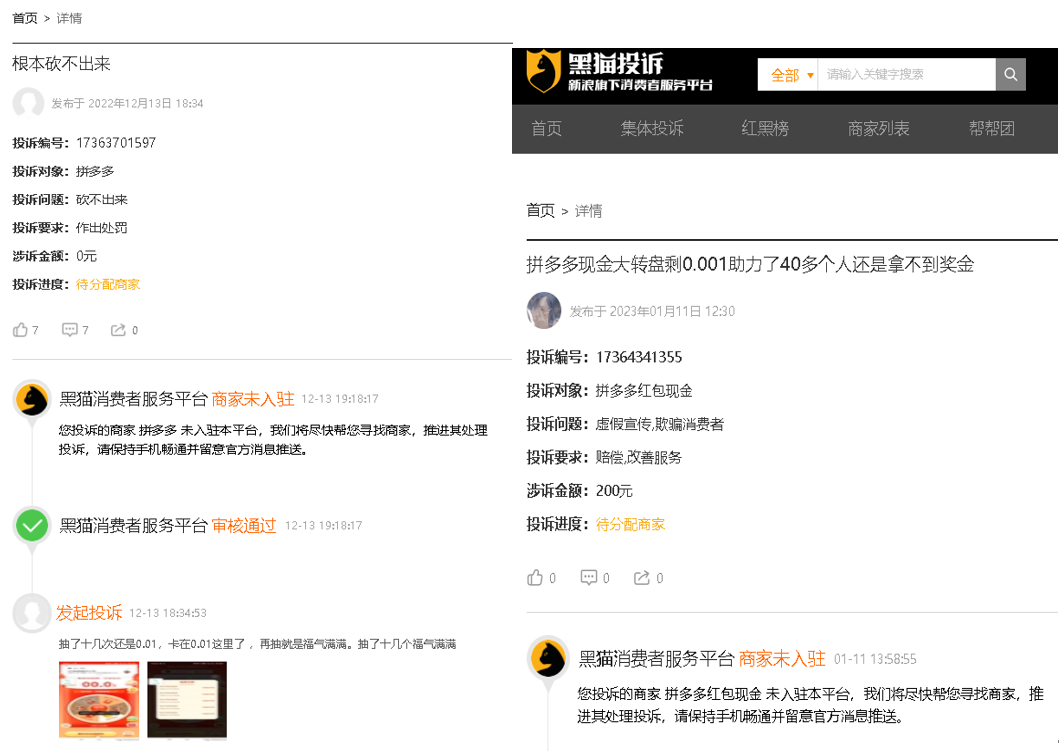
Task: Click 待分配商家 status for complaint 17364341355
Action: click(x=630, y=524)
